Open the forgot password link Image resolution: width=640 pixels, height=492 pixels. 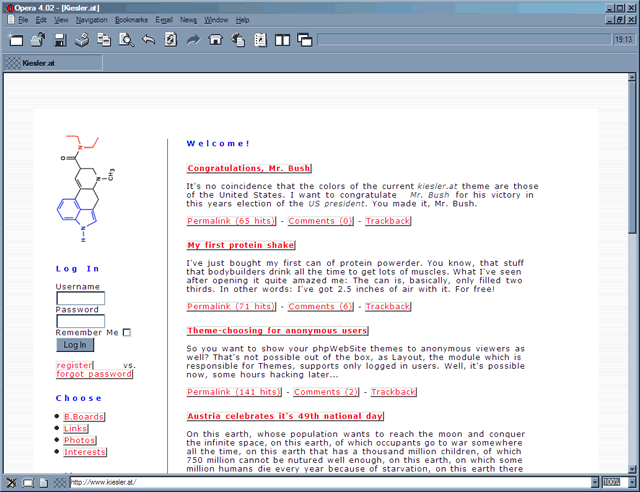click(x=93, y=374)
